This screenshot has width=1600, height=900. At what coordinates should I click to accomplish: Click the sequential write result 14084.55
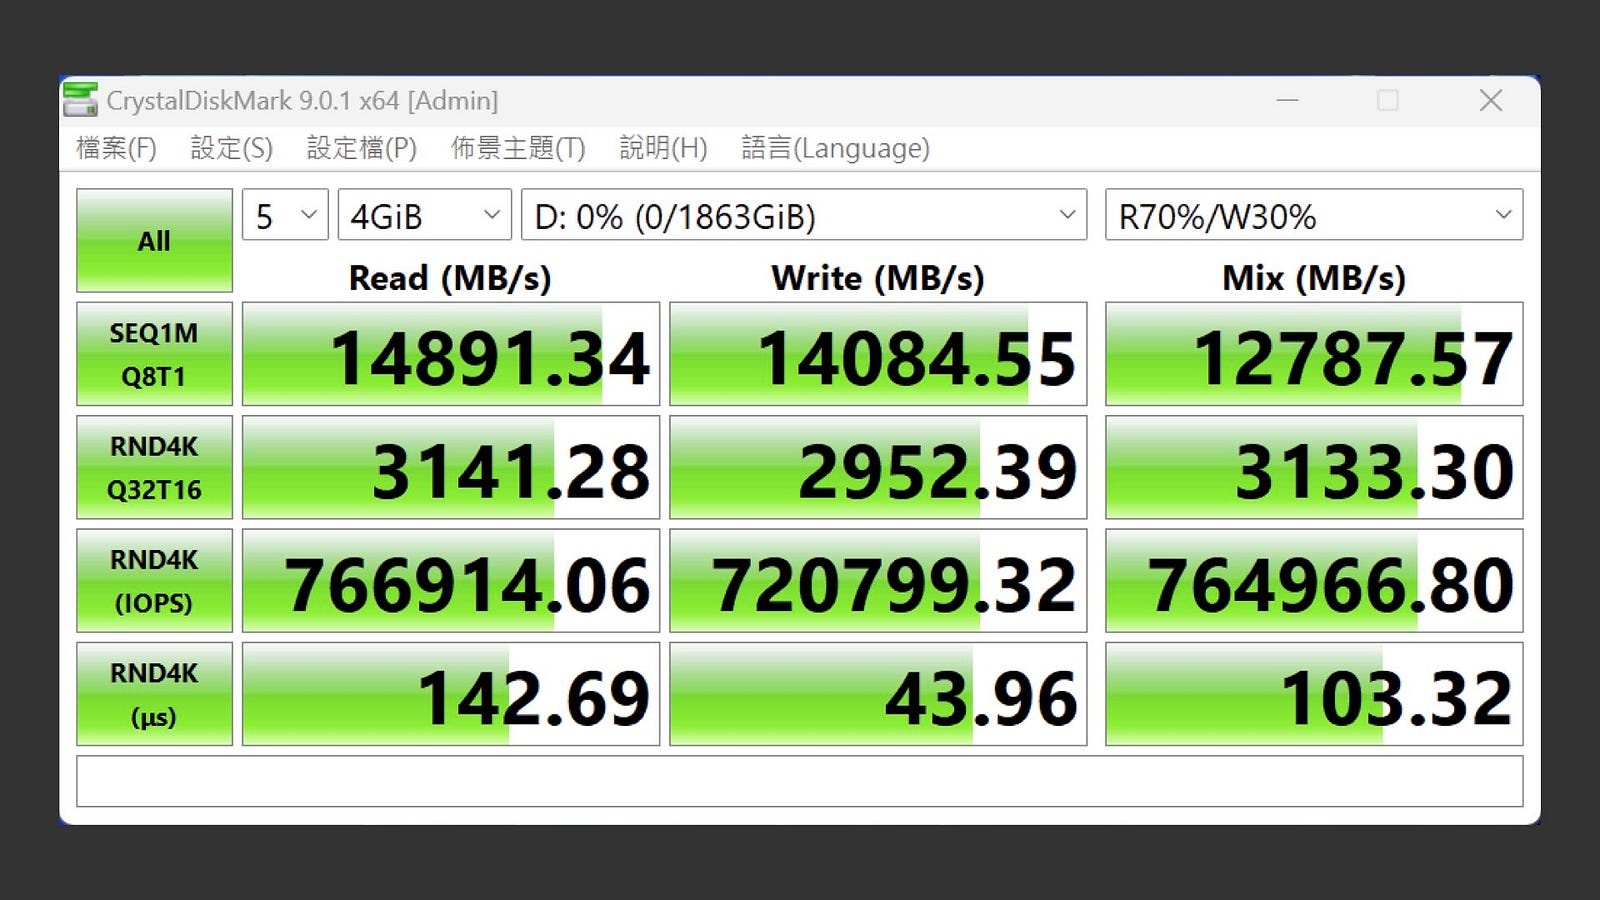pyautogui.click(x=878, y=354)
